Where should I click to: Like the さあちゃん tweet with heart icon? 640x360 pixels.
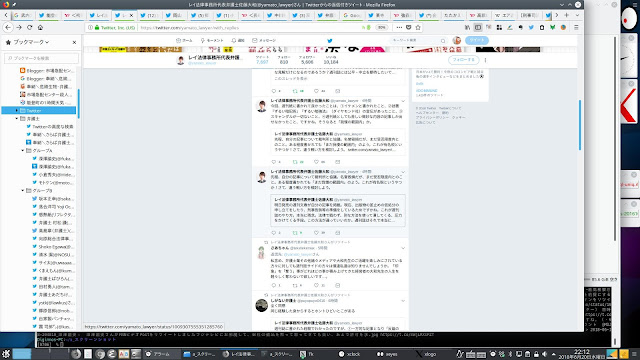(x=316, y=285)
